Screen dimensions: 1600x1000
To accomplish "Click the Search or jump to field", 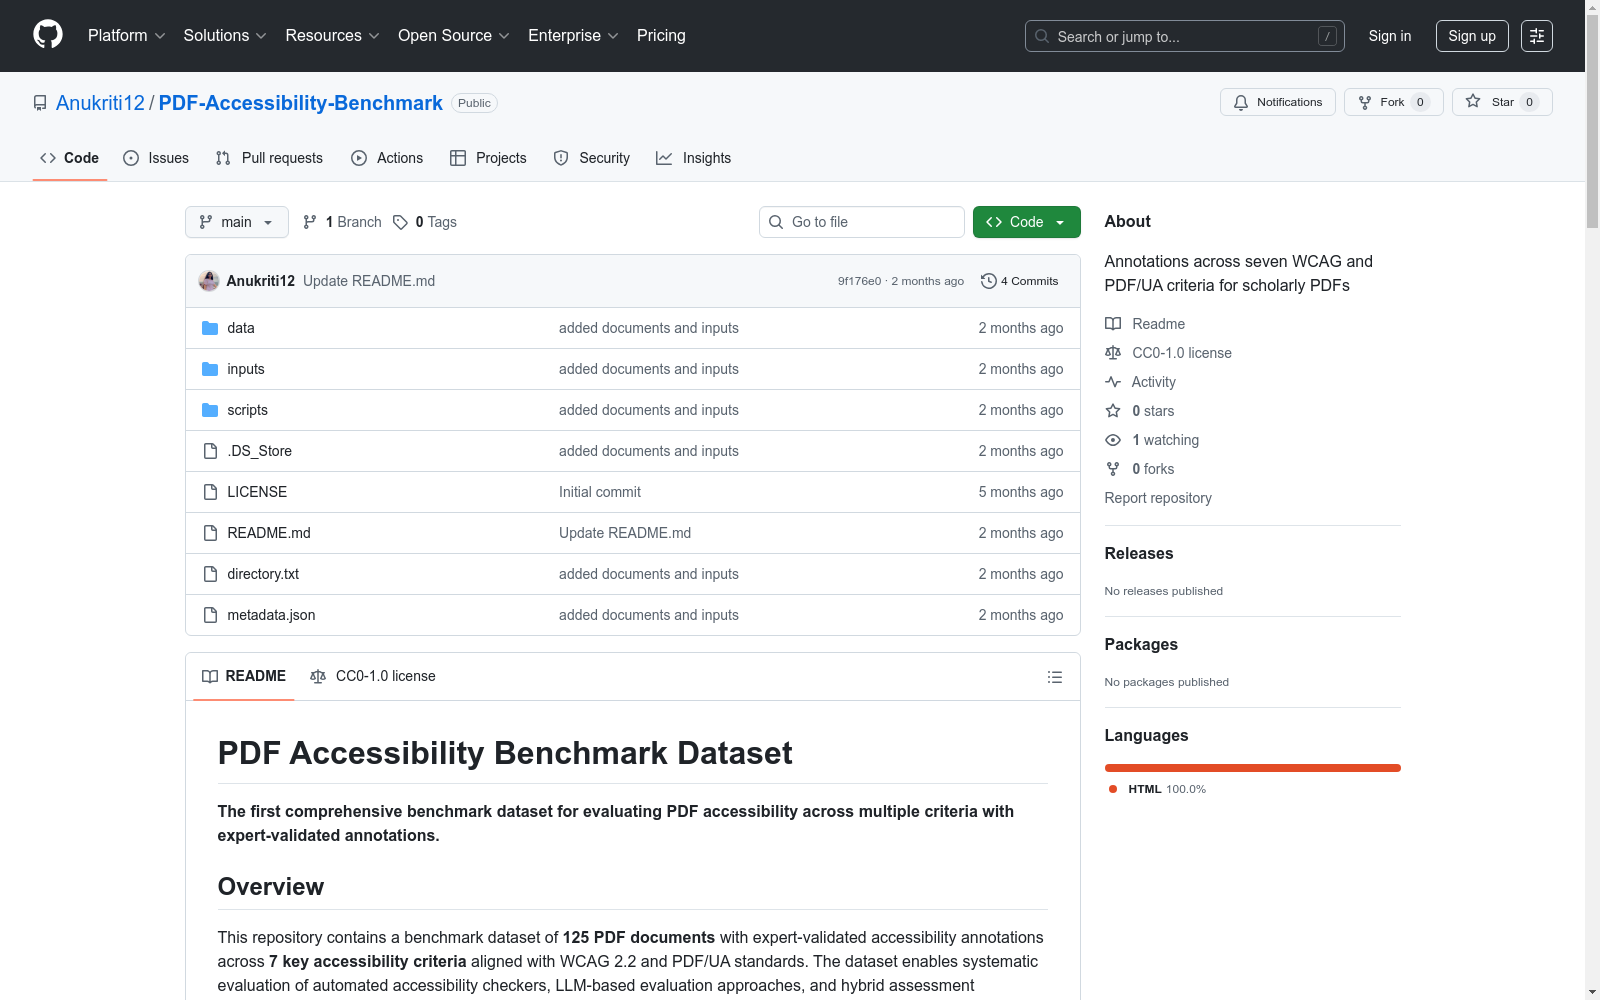I will coord(1185,36).
